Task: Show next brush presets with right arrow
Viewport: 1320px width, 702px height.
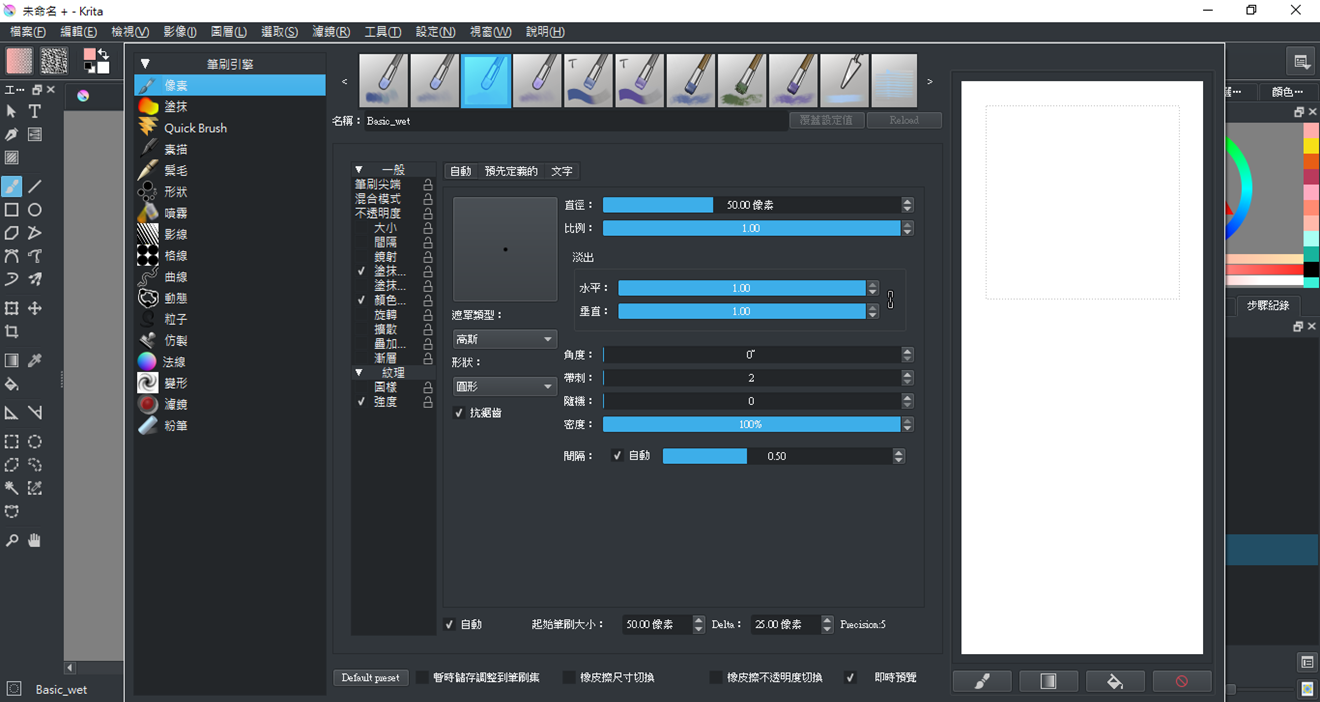Action: point(930,82)
